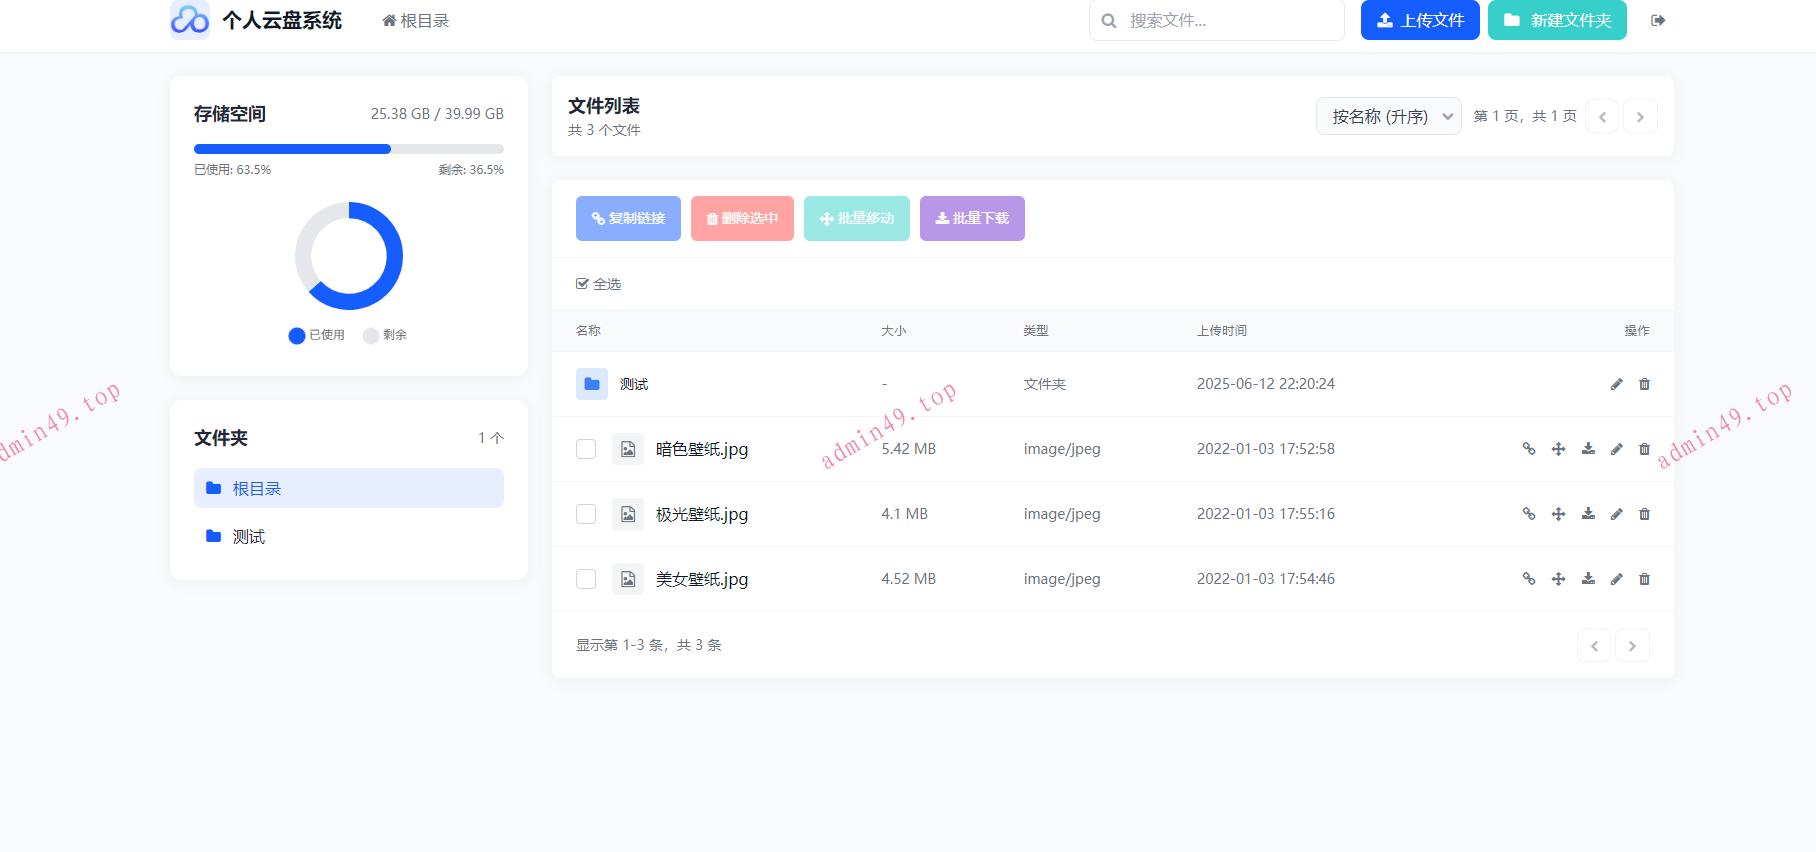Delete 极光壁纸.jpg with the trash icon
Viewport: 1816px width, 852px height.
[x=1644, y=514]
